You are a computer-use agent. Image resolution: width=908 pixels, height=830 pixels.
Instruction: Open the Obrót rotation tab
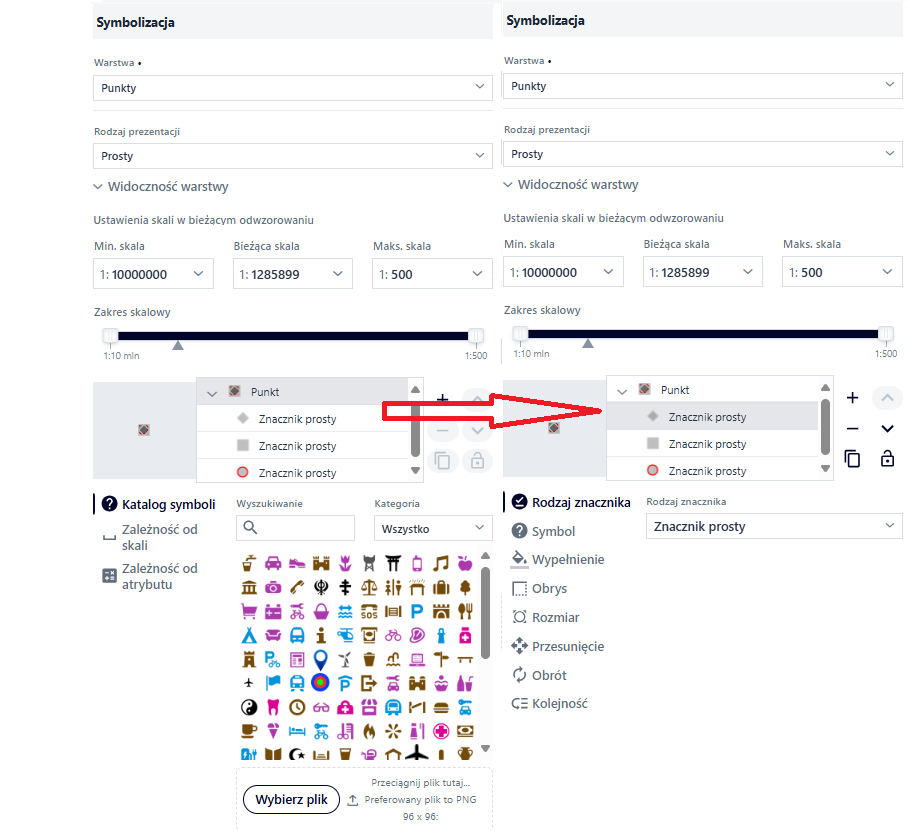(x=549, y=675)
